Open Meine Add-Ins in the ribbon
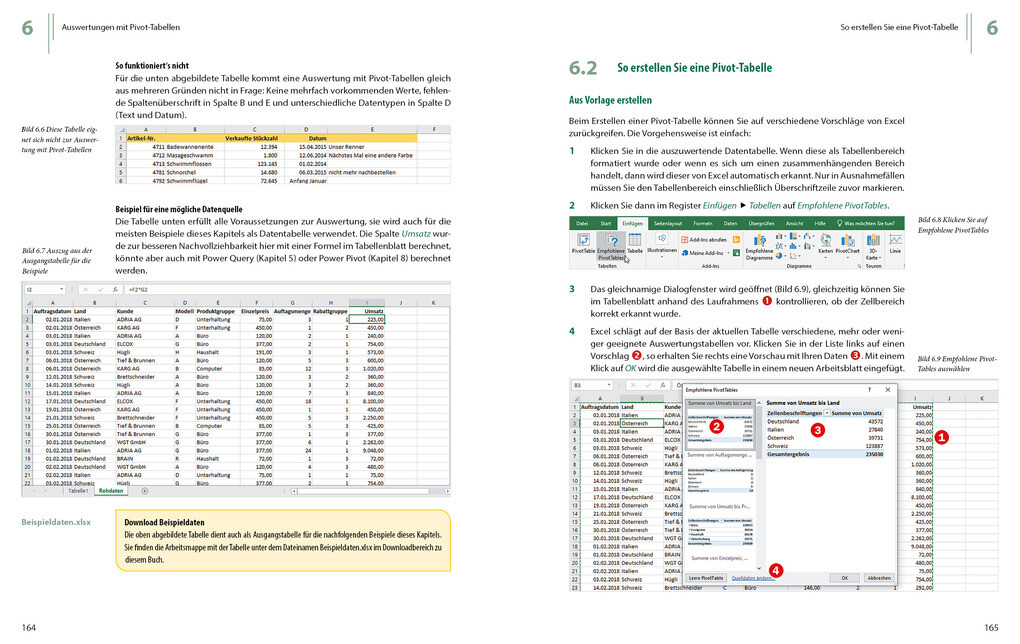This screenshot has height=644, width=1020. pyautogui.click(x=706, y=253)
